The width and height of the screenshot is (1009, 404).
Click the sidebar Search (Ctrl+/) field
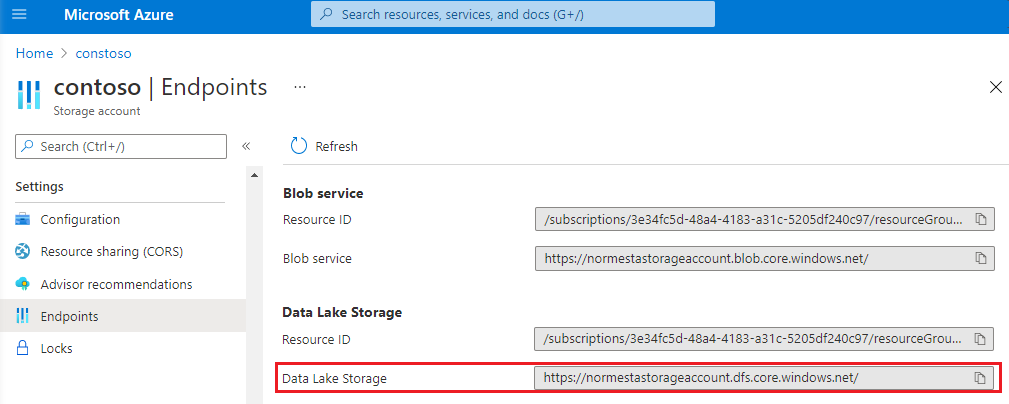pyautogui.click(x=121, y=146)
